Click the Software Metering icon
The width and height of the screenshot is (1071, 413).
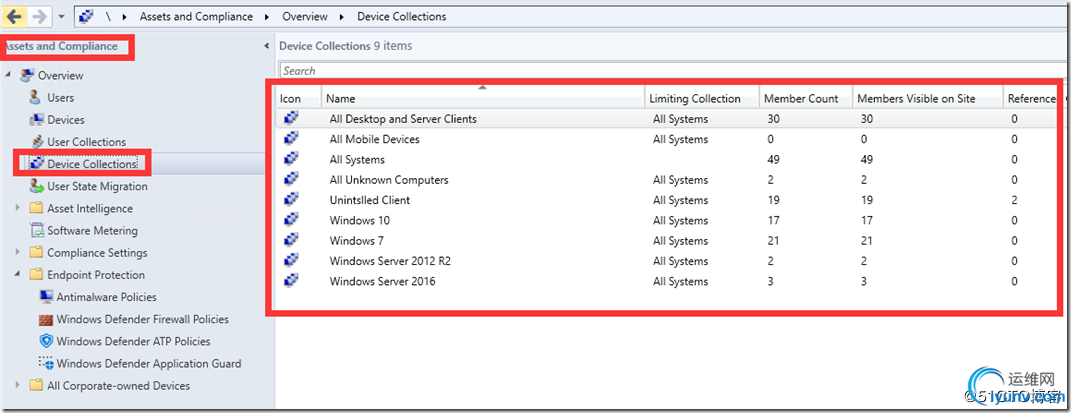(37, 231)
